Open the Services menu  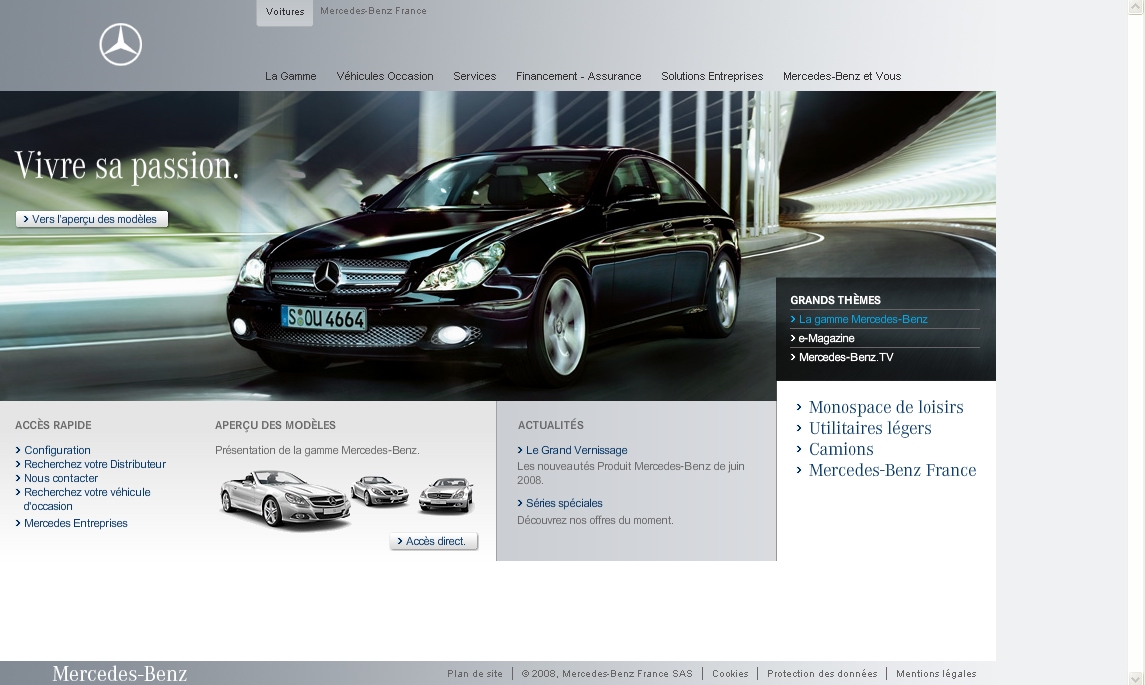(474, 76)
